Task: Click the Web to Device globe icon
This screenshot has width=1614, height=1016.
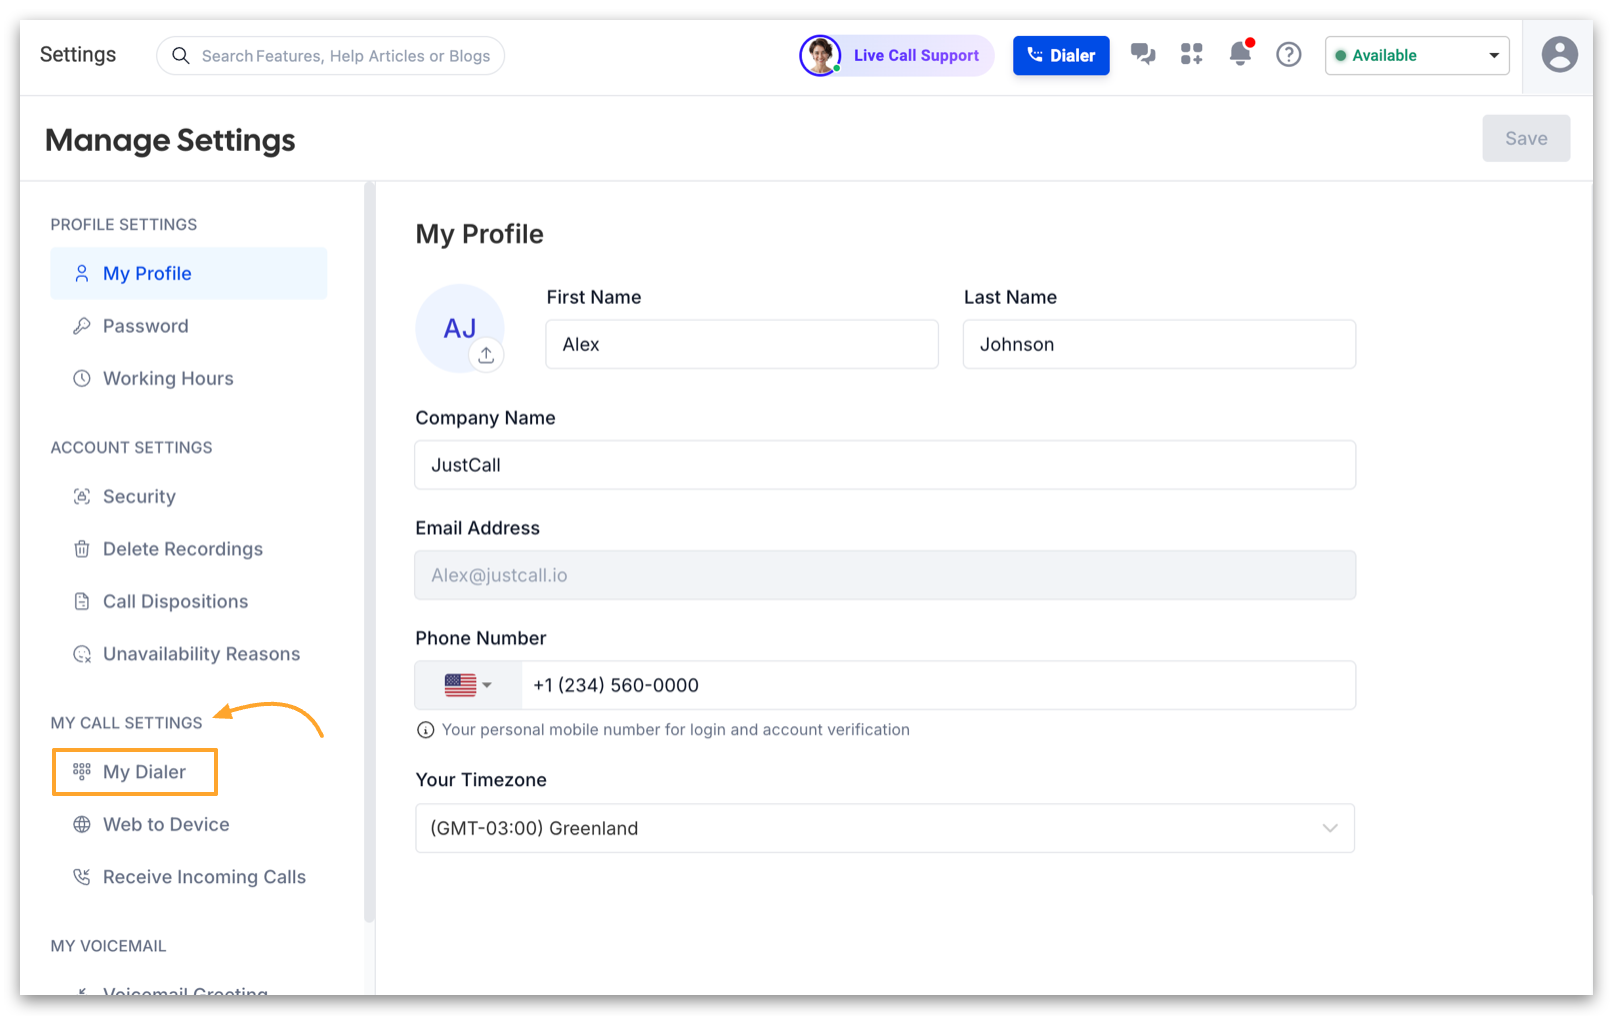Action: [x=82, y=824]
